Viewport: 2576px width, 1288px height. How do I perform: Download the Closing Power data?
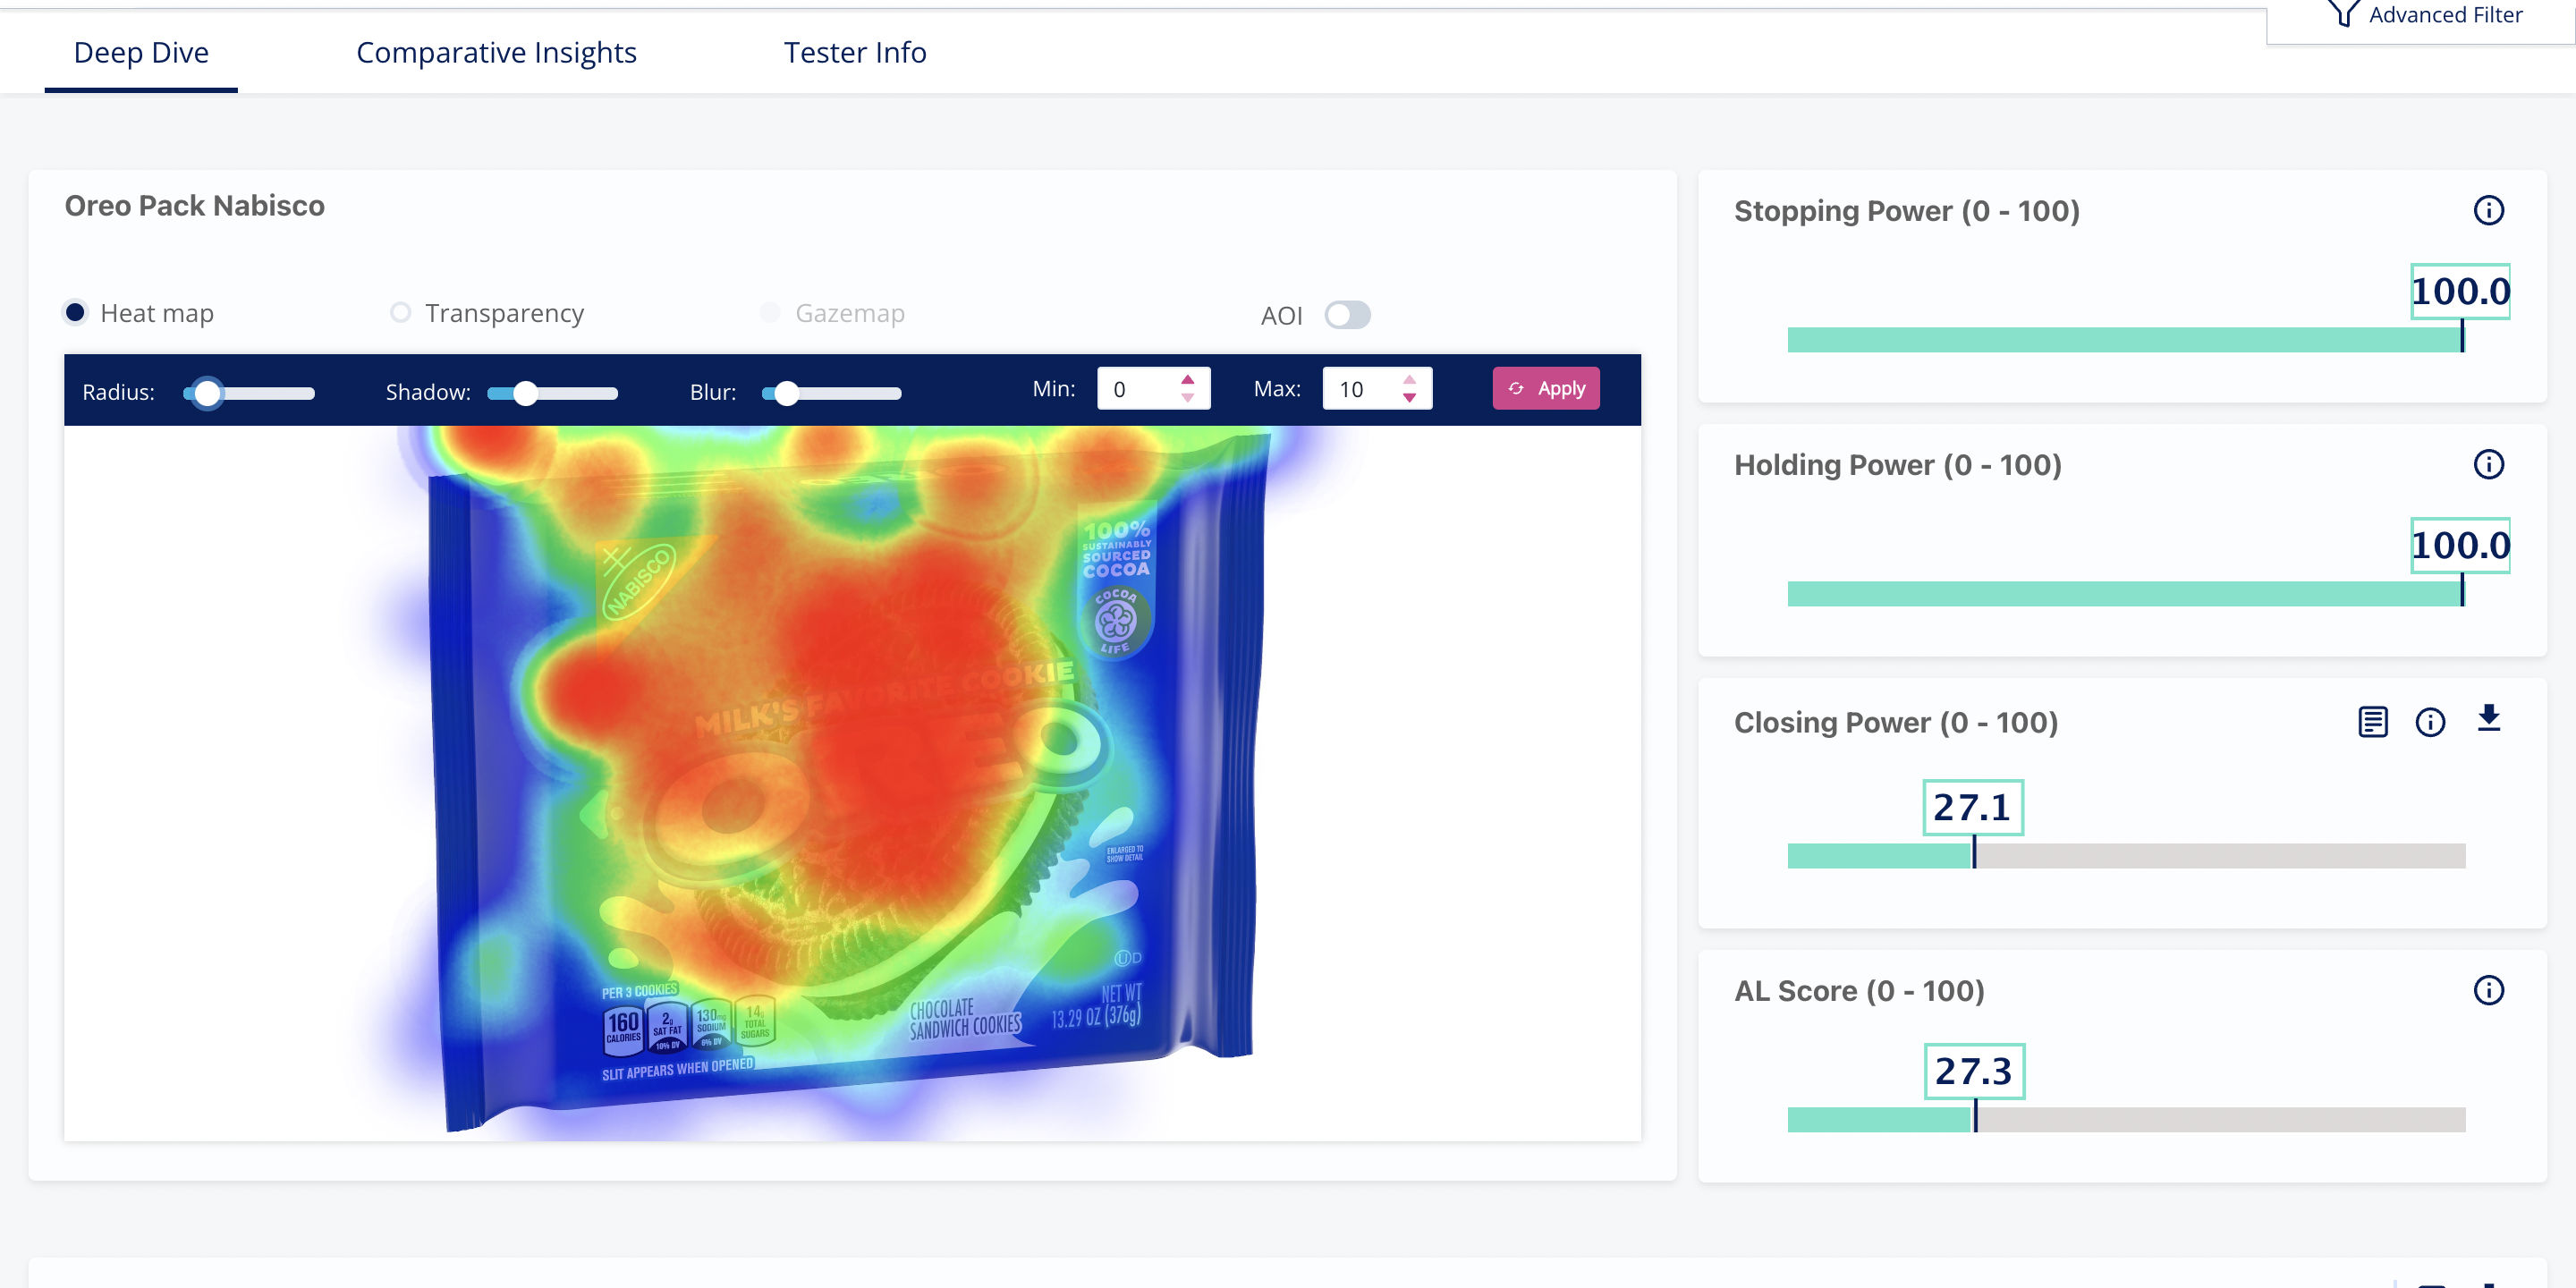point(2489,719)
